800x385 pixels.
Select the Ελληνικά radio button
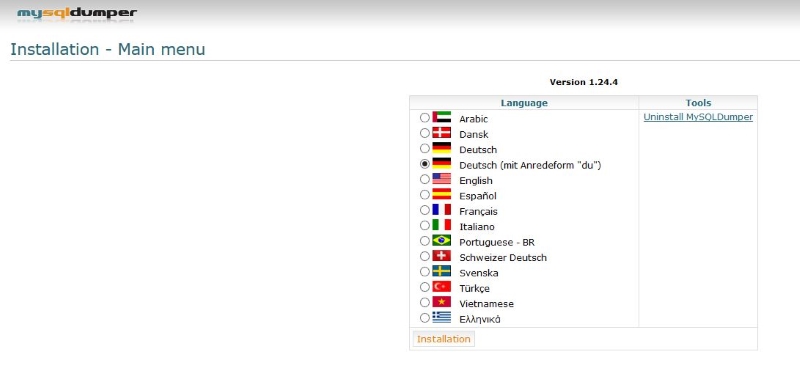click(x=424, y=318)
